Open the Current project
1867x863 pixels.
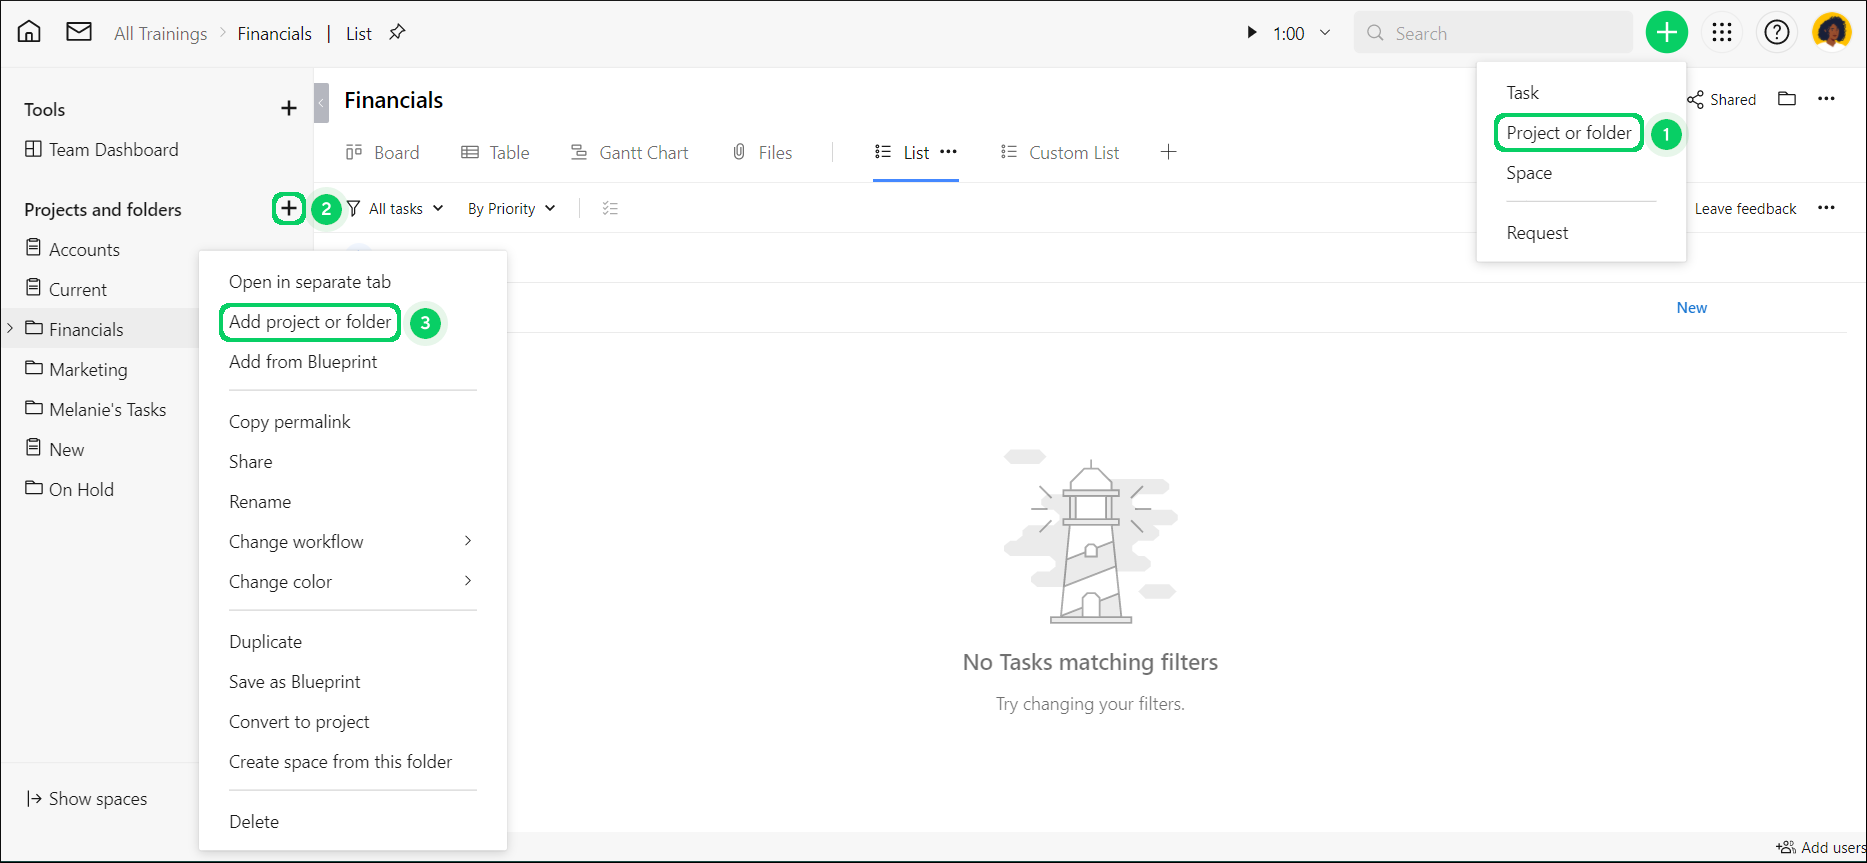66,289
